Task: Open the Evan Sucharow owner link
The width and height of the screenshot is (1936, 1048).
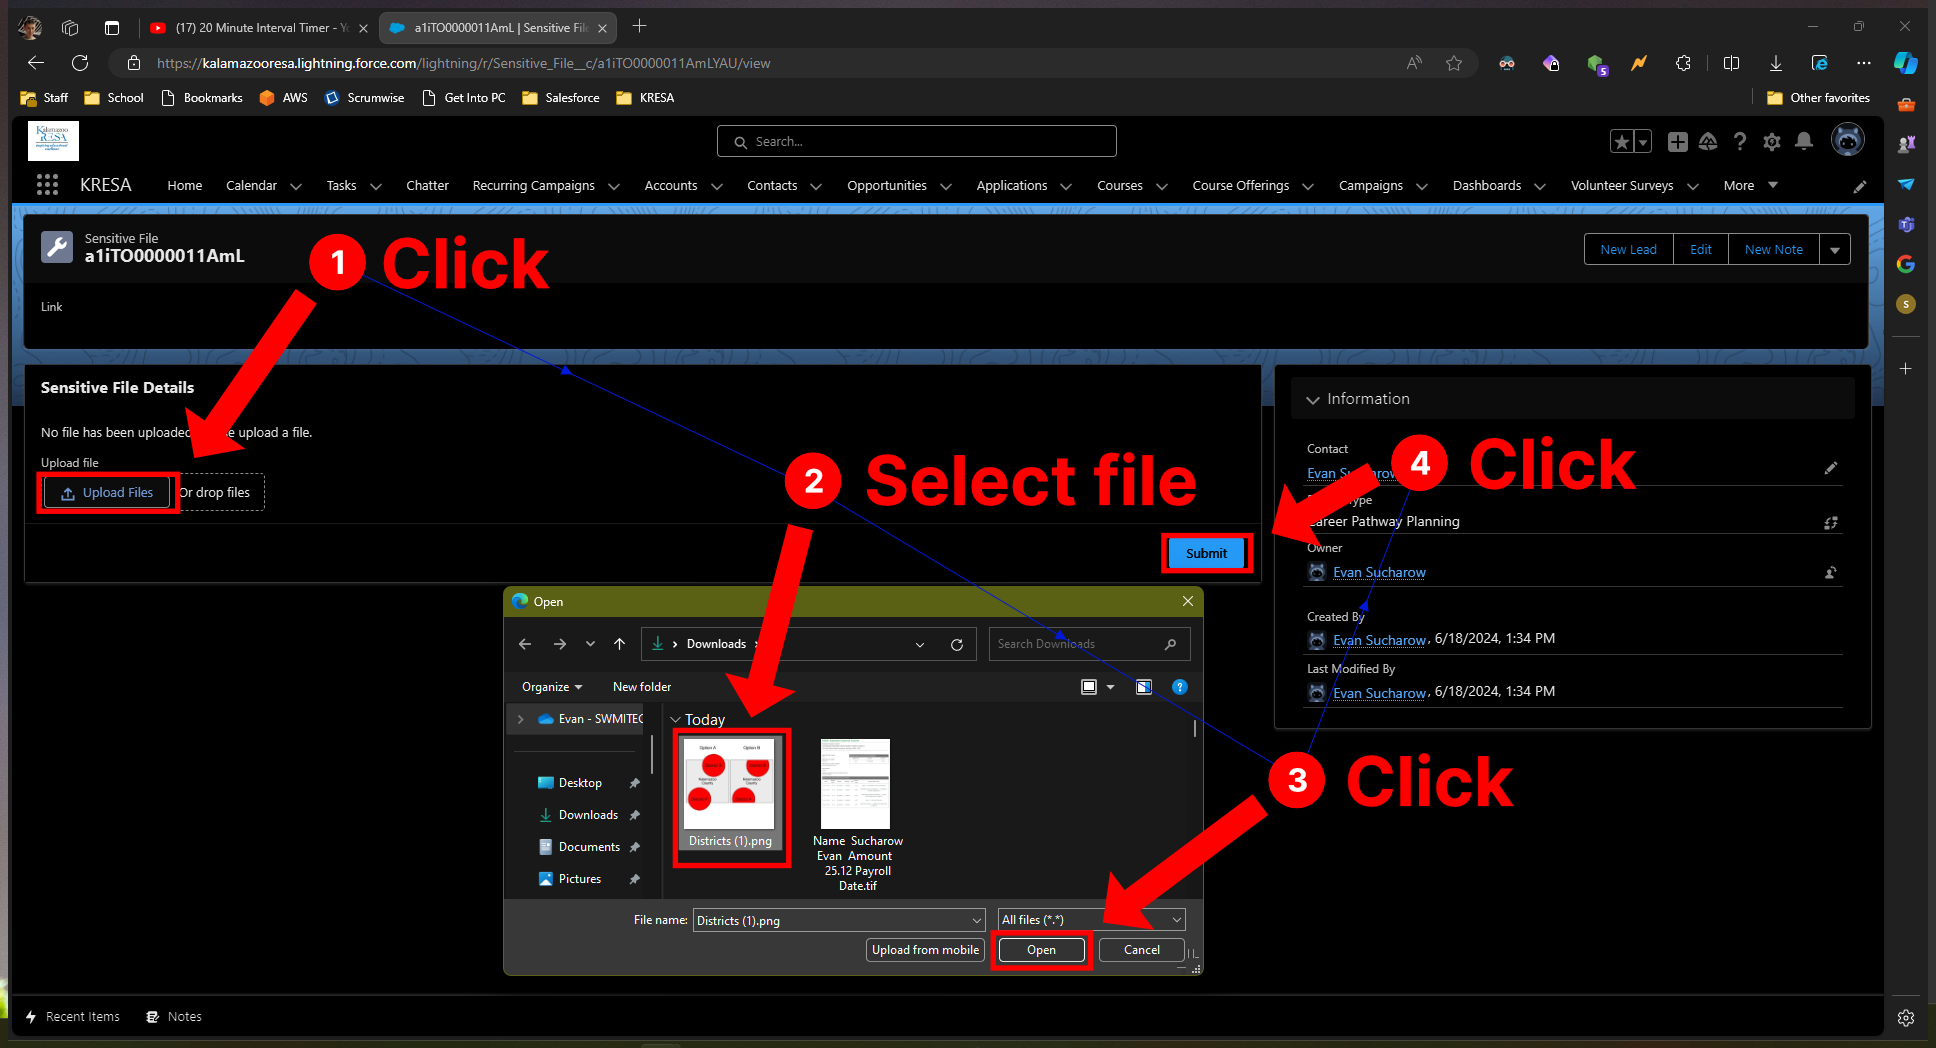Action: click(1379, 573)
